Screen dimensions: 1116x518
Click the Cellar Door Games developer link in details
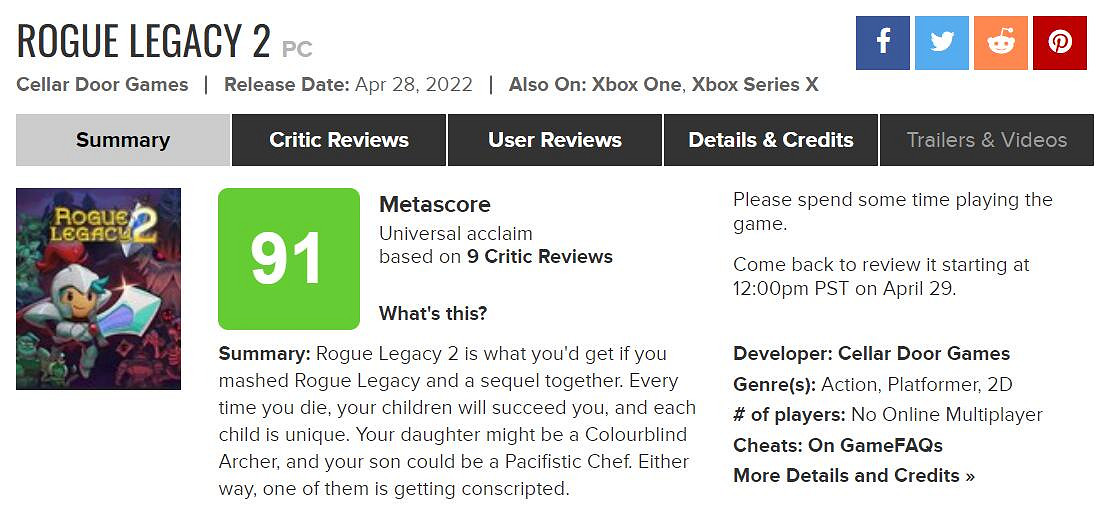click(924, 354)
